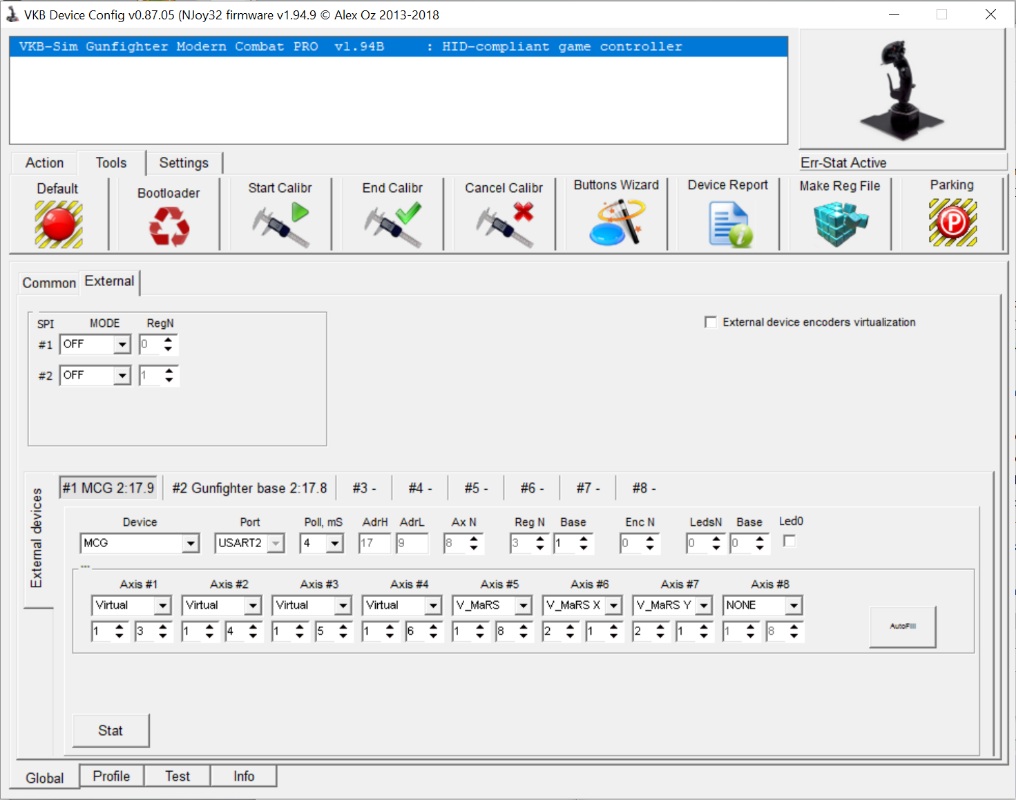Open the #6 - device tab
Viewport: 1016px width, 800px height.
click(x=532, y=488)
